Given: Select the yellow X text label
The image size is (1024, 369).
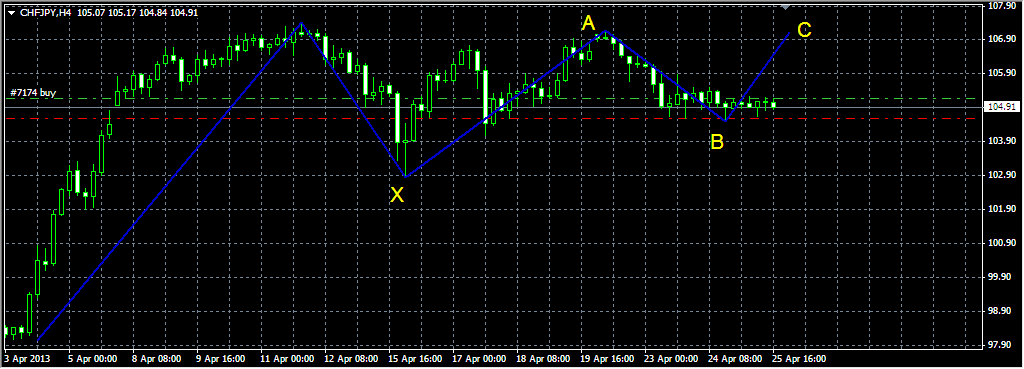Looking at the screenshot, I should tap(396, 195).
